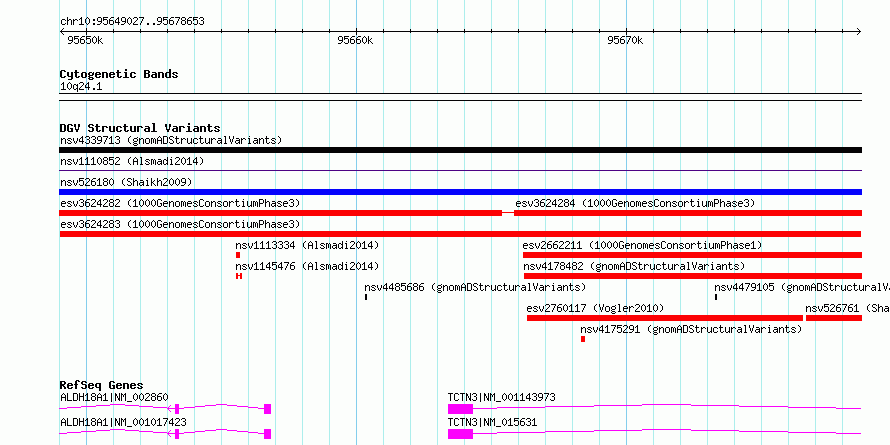Click the RefSeq Genes track title
Screen dimensions: 890x445
(102, 385)
